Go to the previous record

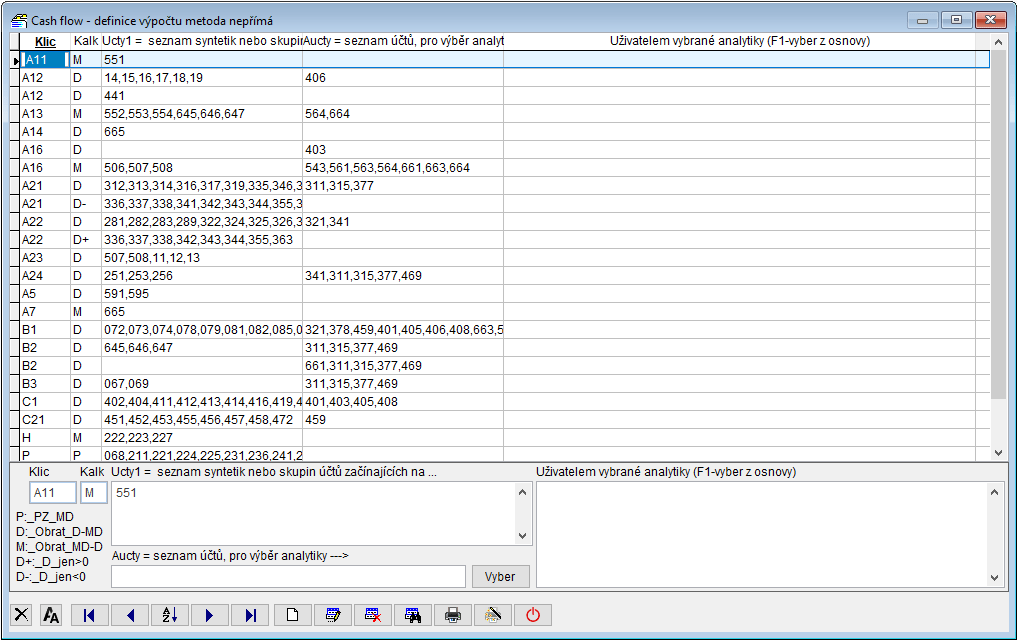(130, 615)
